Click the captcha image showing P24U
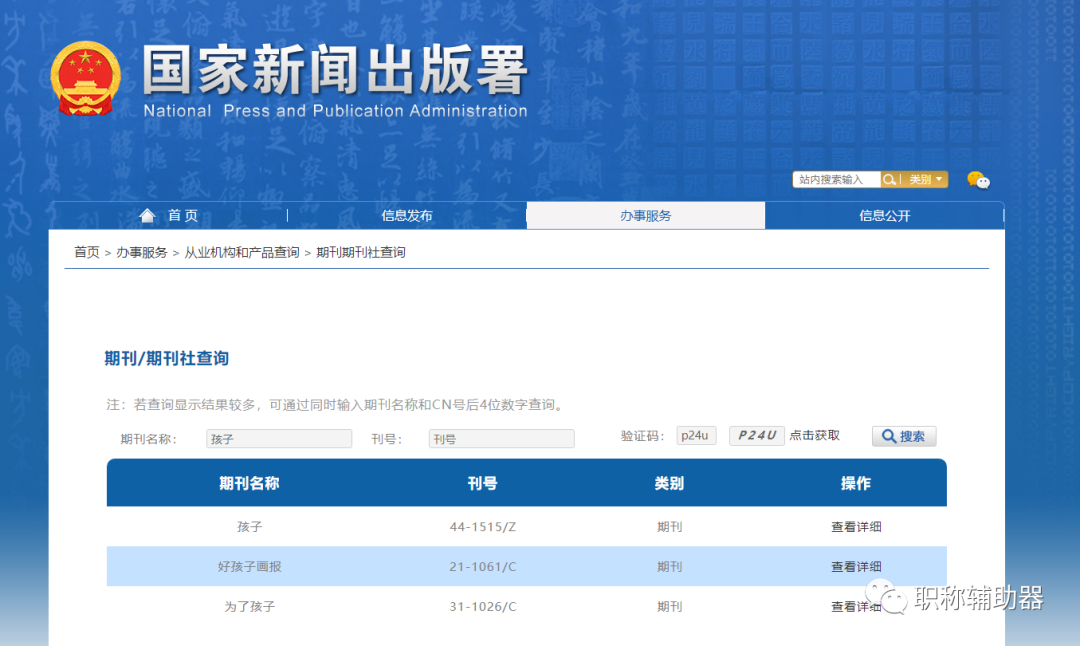Screen dimensions: 1080x646 tap(757, 436)
